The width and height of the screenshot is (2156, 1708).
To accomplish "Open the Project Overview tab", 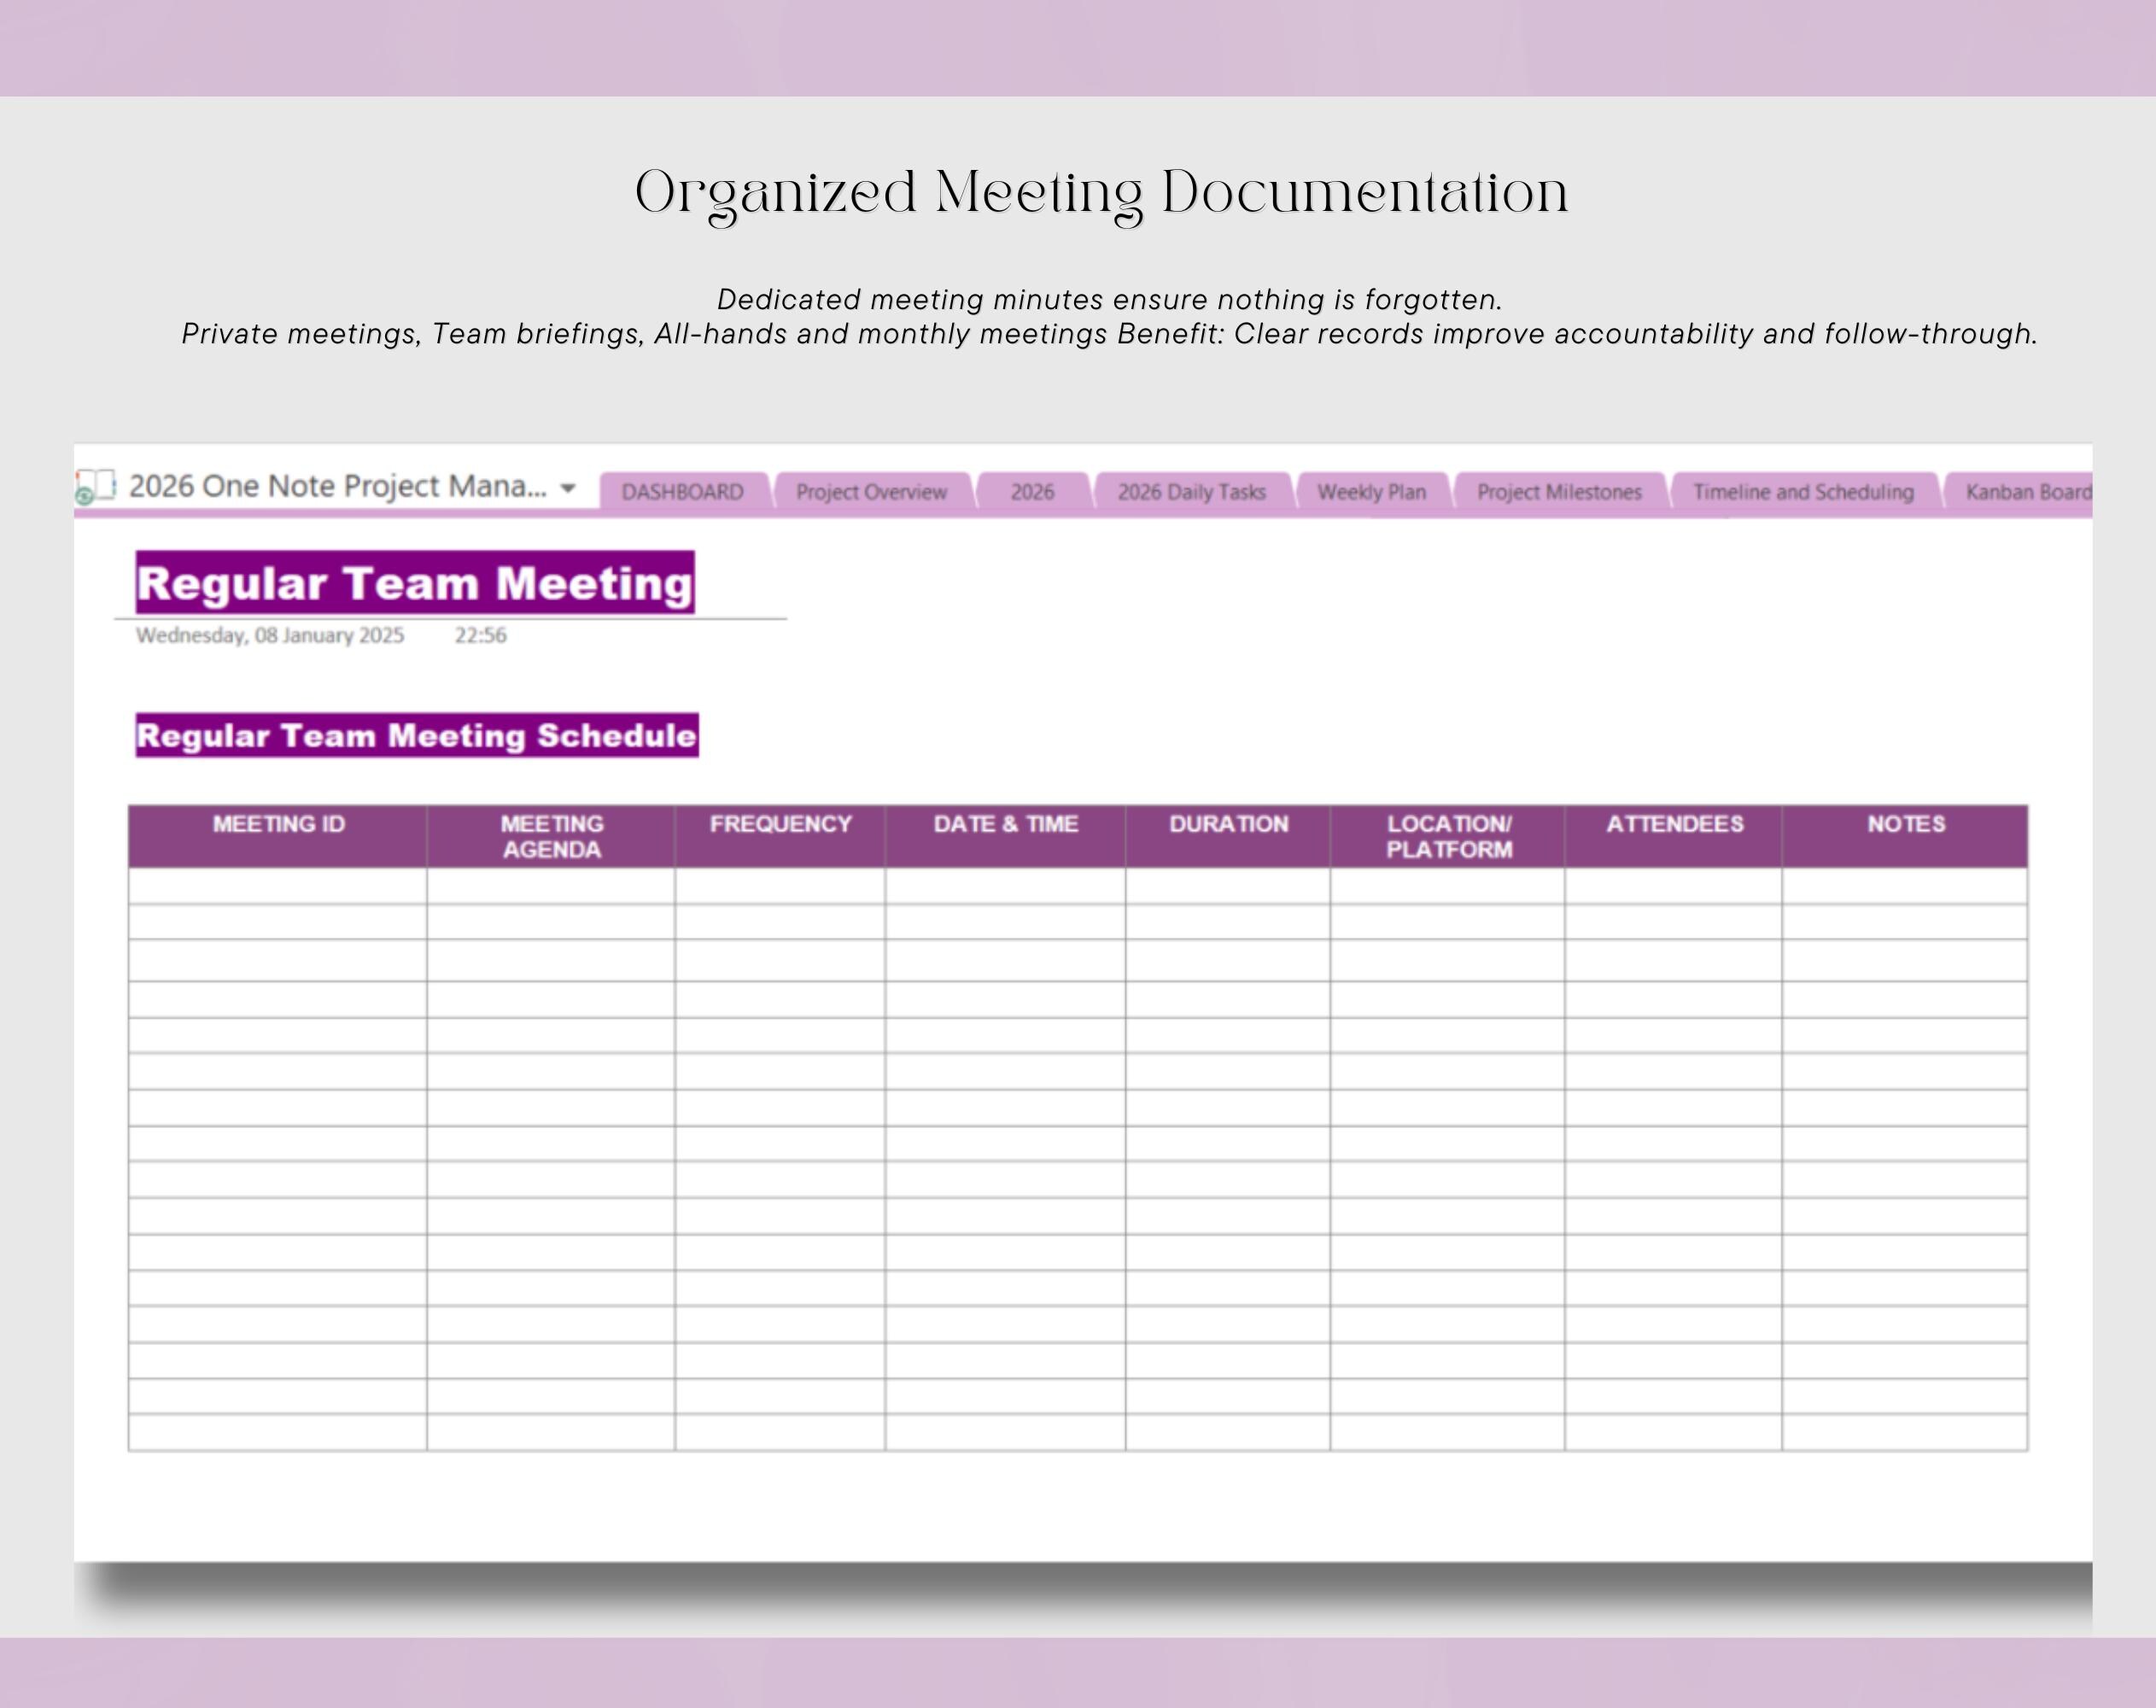I will pyautogui.click(x=871, y=492).
